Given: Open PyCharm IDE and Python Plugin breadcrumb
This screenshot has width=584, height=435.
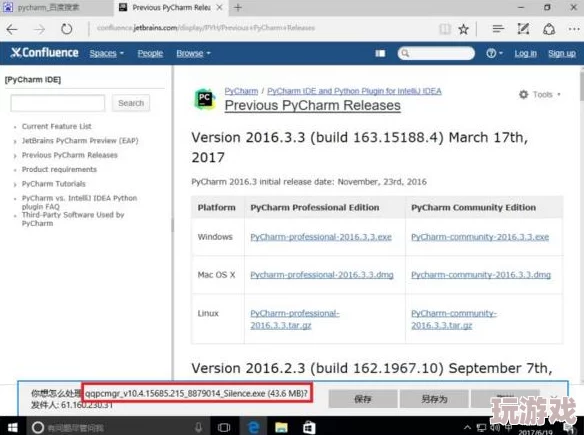Looking at the screenshot, I should pyautogui.click(x=354, y=91).
